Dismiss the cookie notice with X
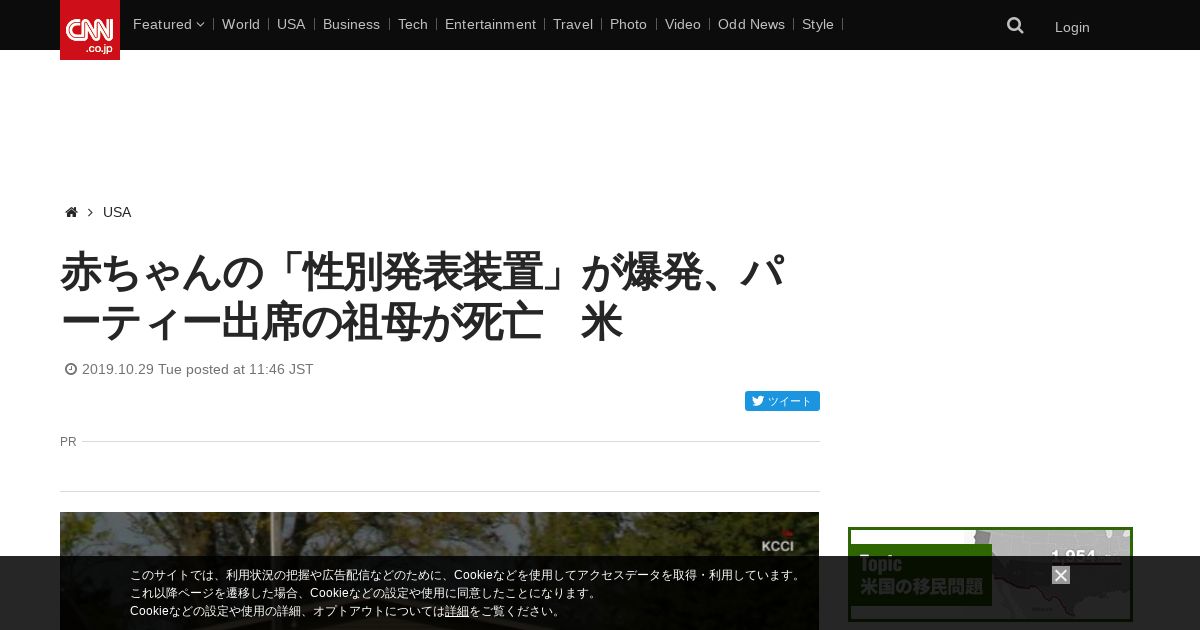This screenshot has width=1200, height=630. click(x=1061, y=575)
